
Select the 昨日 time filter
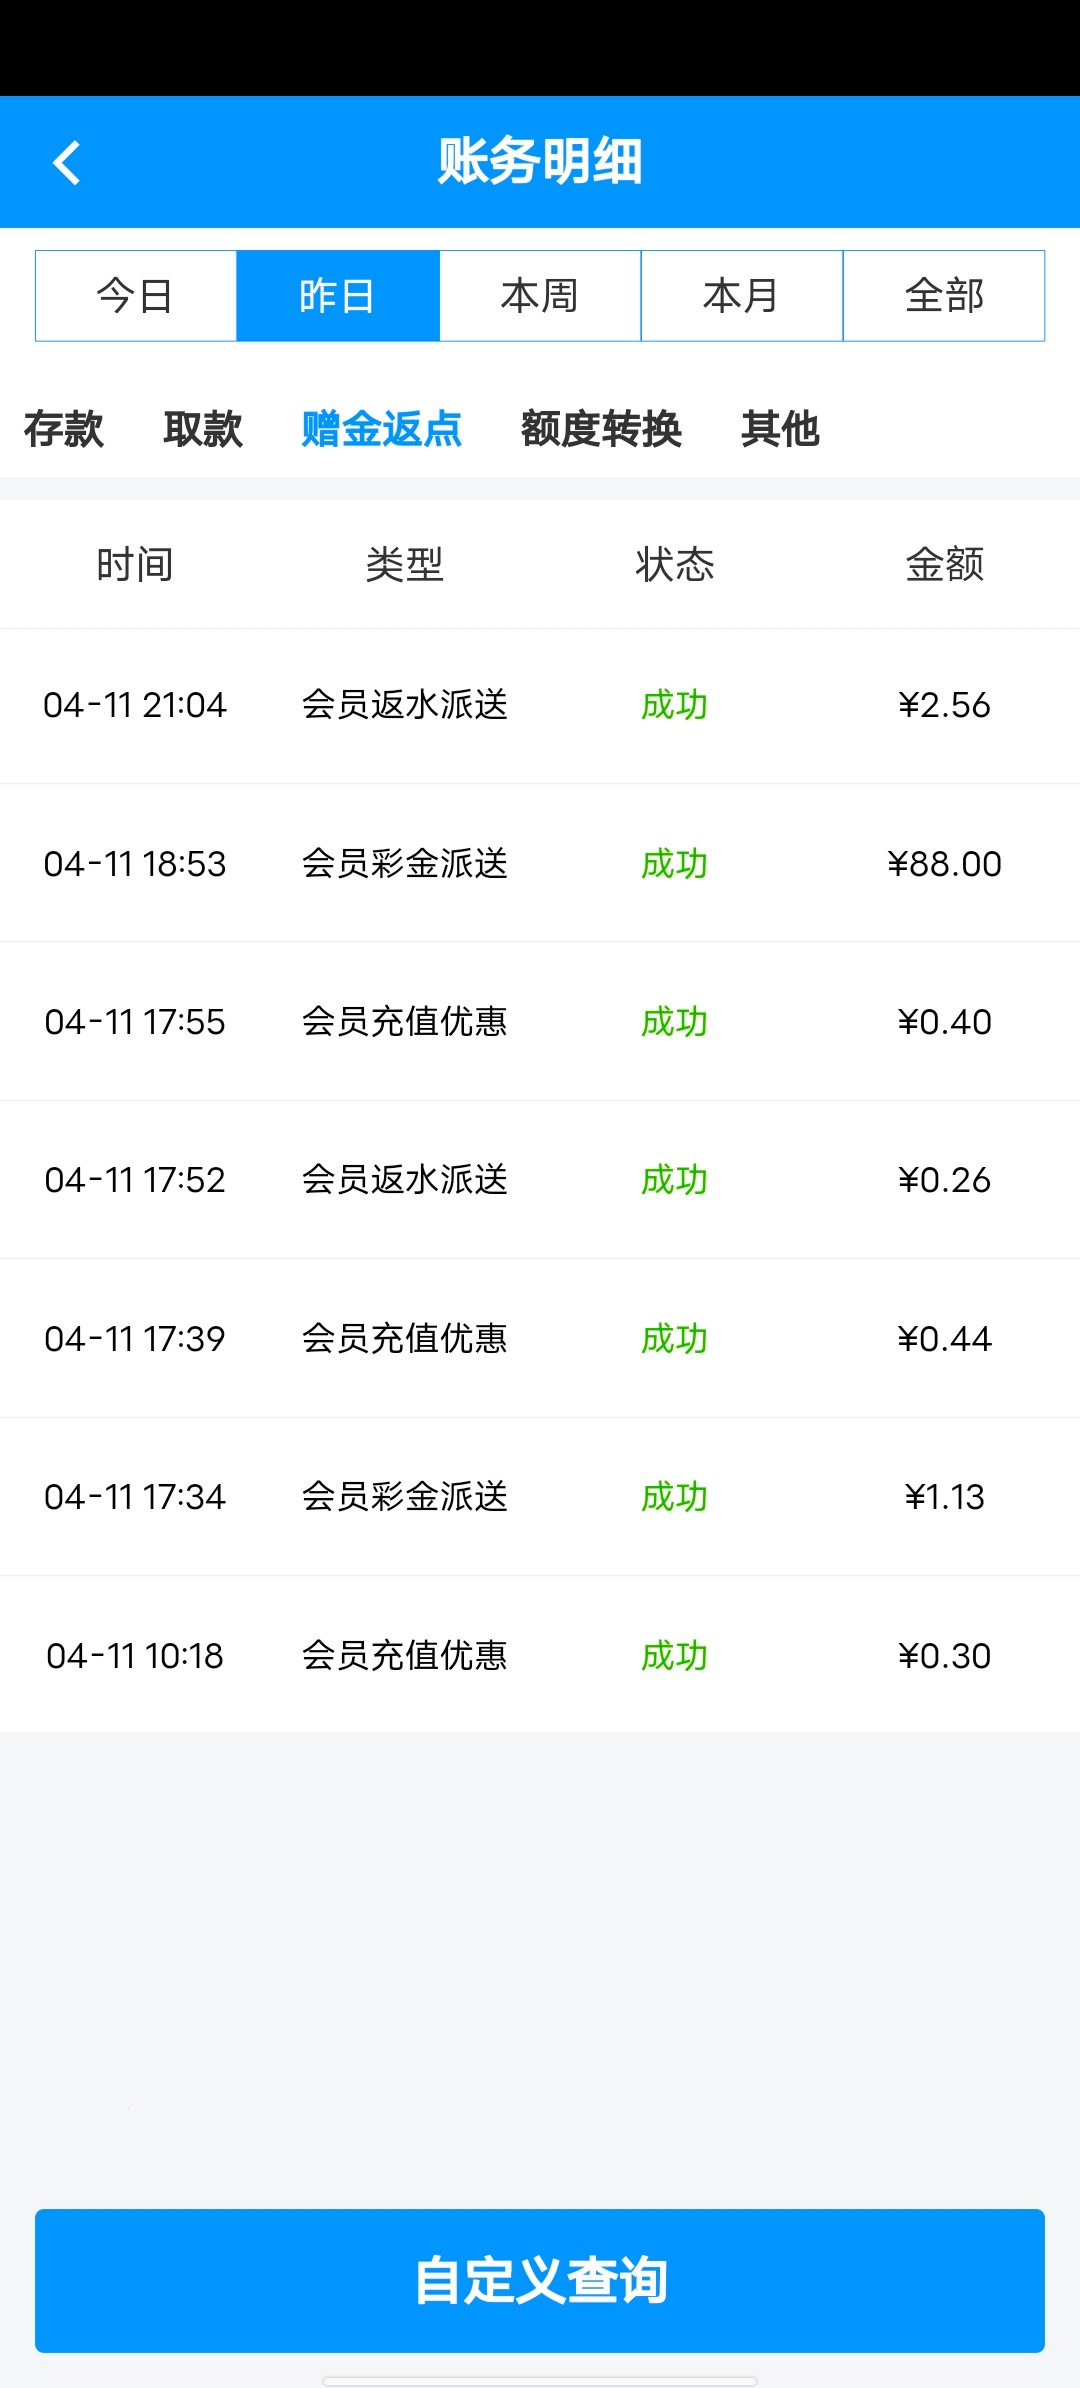[x=338, y=296]
